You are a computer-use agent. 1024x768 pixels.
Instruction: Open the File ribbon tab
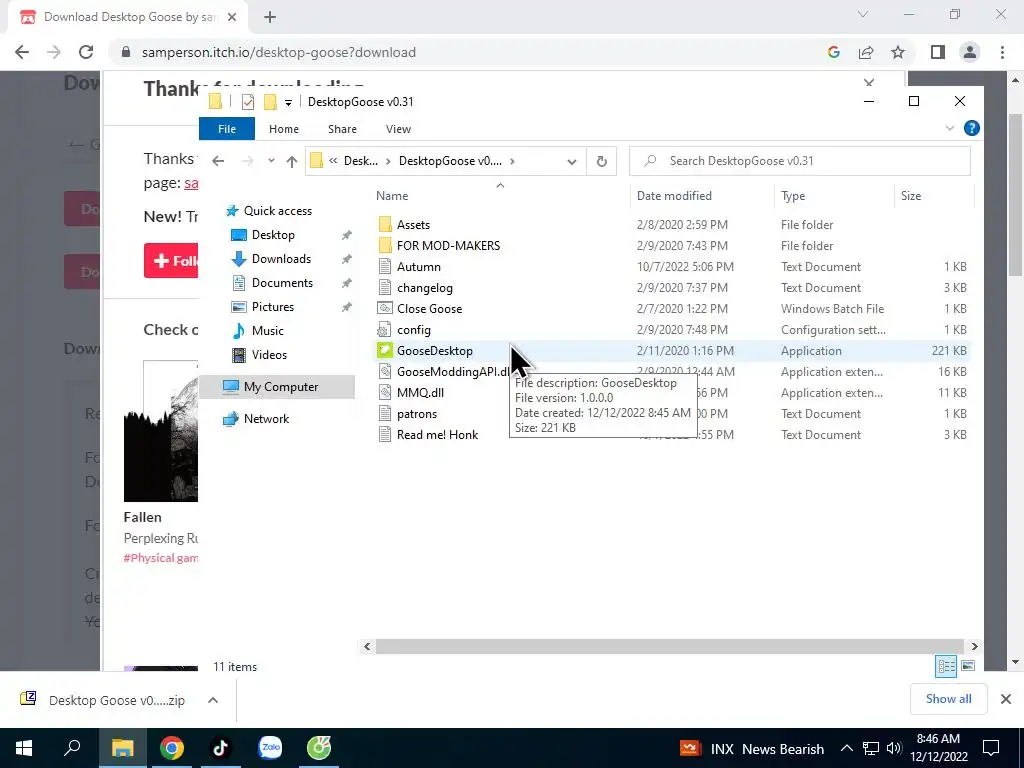[227, 129]
